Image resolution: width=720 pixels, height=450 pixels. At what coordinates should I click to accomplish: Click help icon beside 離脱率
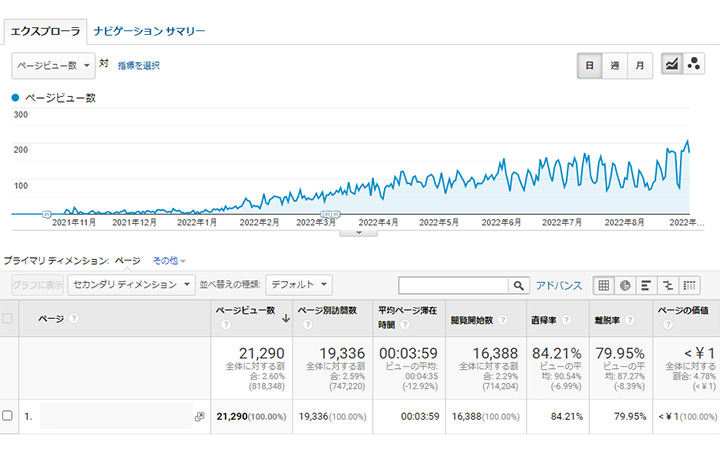[x=630, y=320]
